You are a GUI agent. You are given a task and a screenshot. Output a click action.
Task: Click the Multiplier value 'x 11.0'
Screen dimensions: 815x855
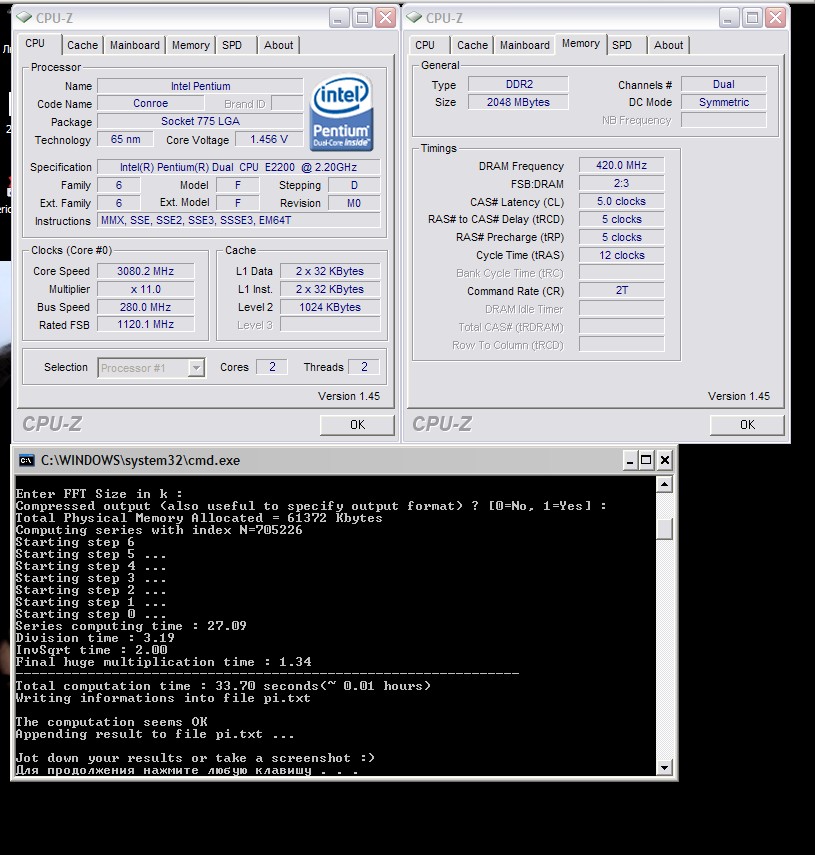coord(146,289)
